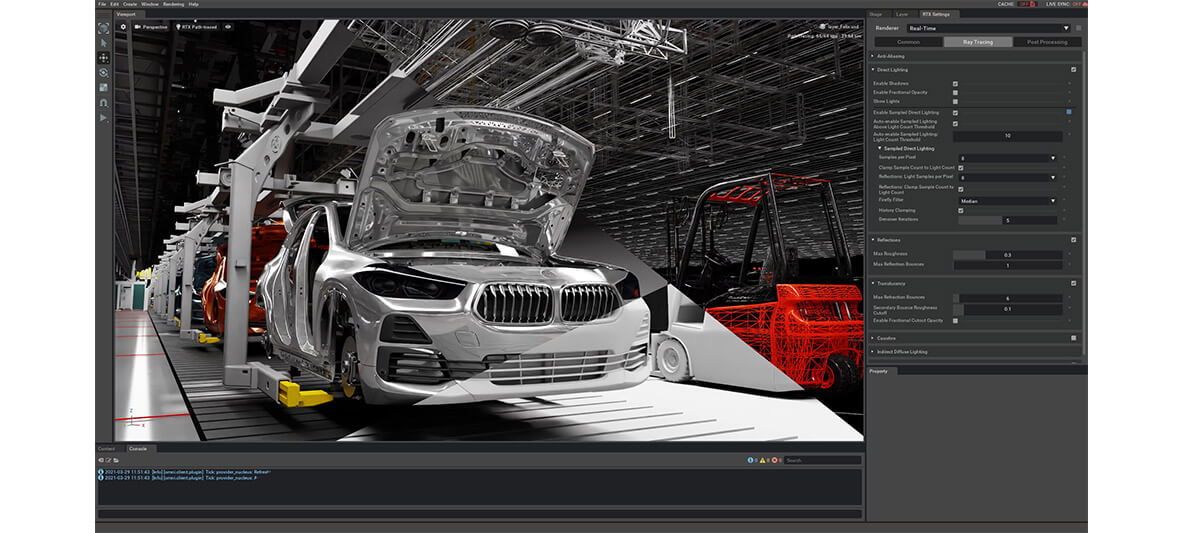Toggle Clamp Sample Count to Light Count

pyautogui.click(x=961, y=168)
